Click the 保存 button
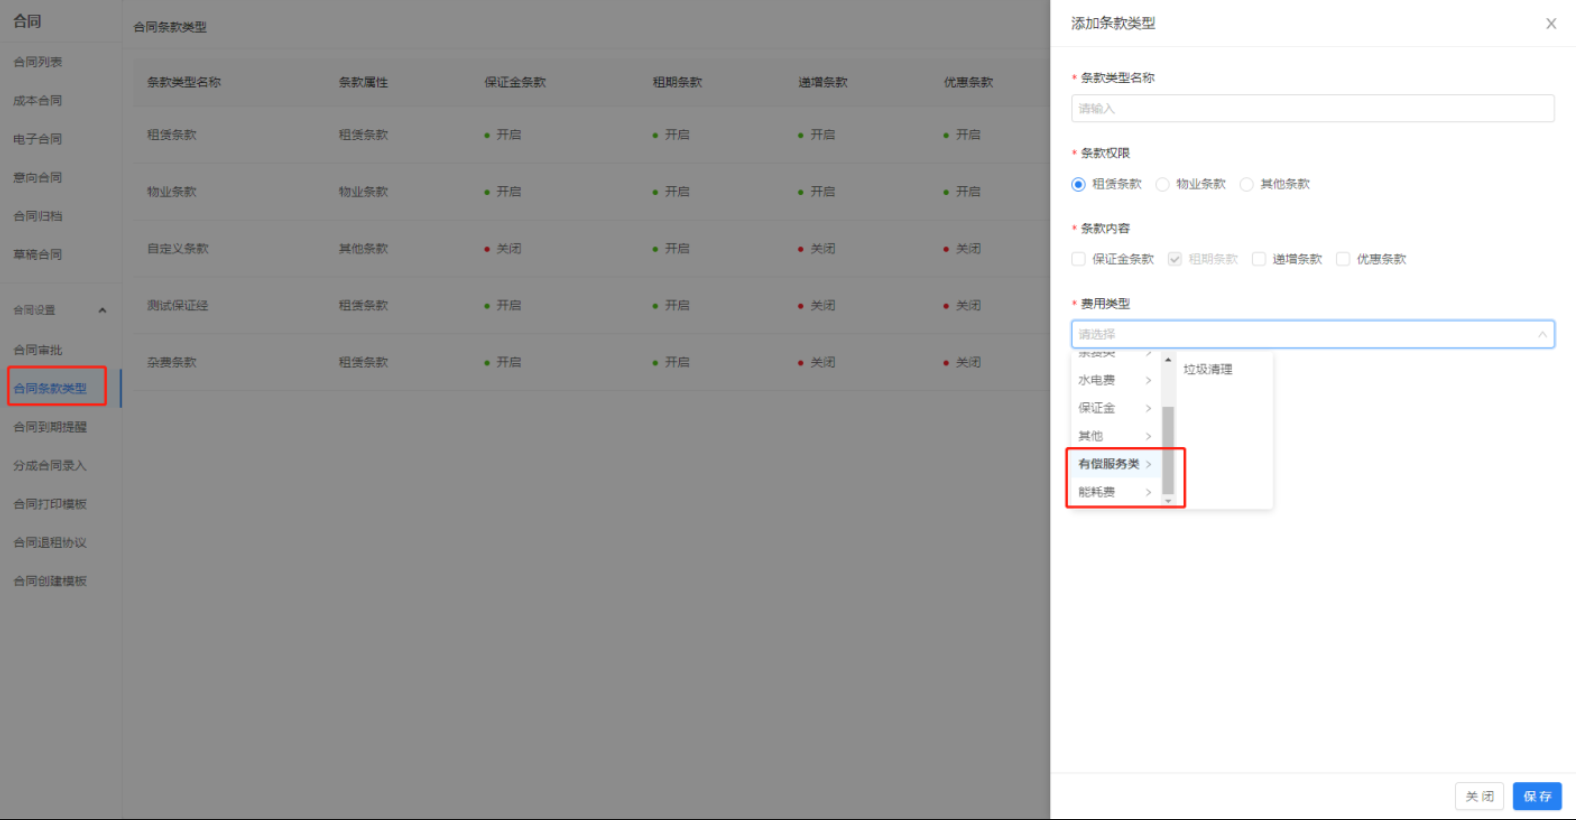Image resolution: width=1576 pixels, height=820 pixels. pyautogui.click(x=1537, y=797)
